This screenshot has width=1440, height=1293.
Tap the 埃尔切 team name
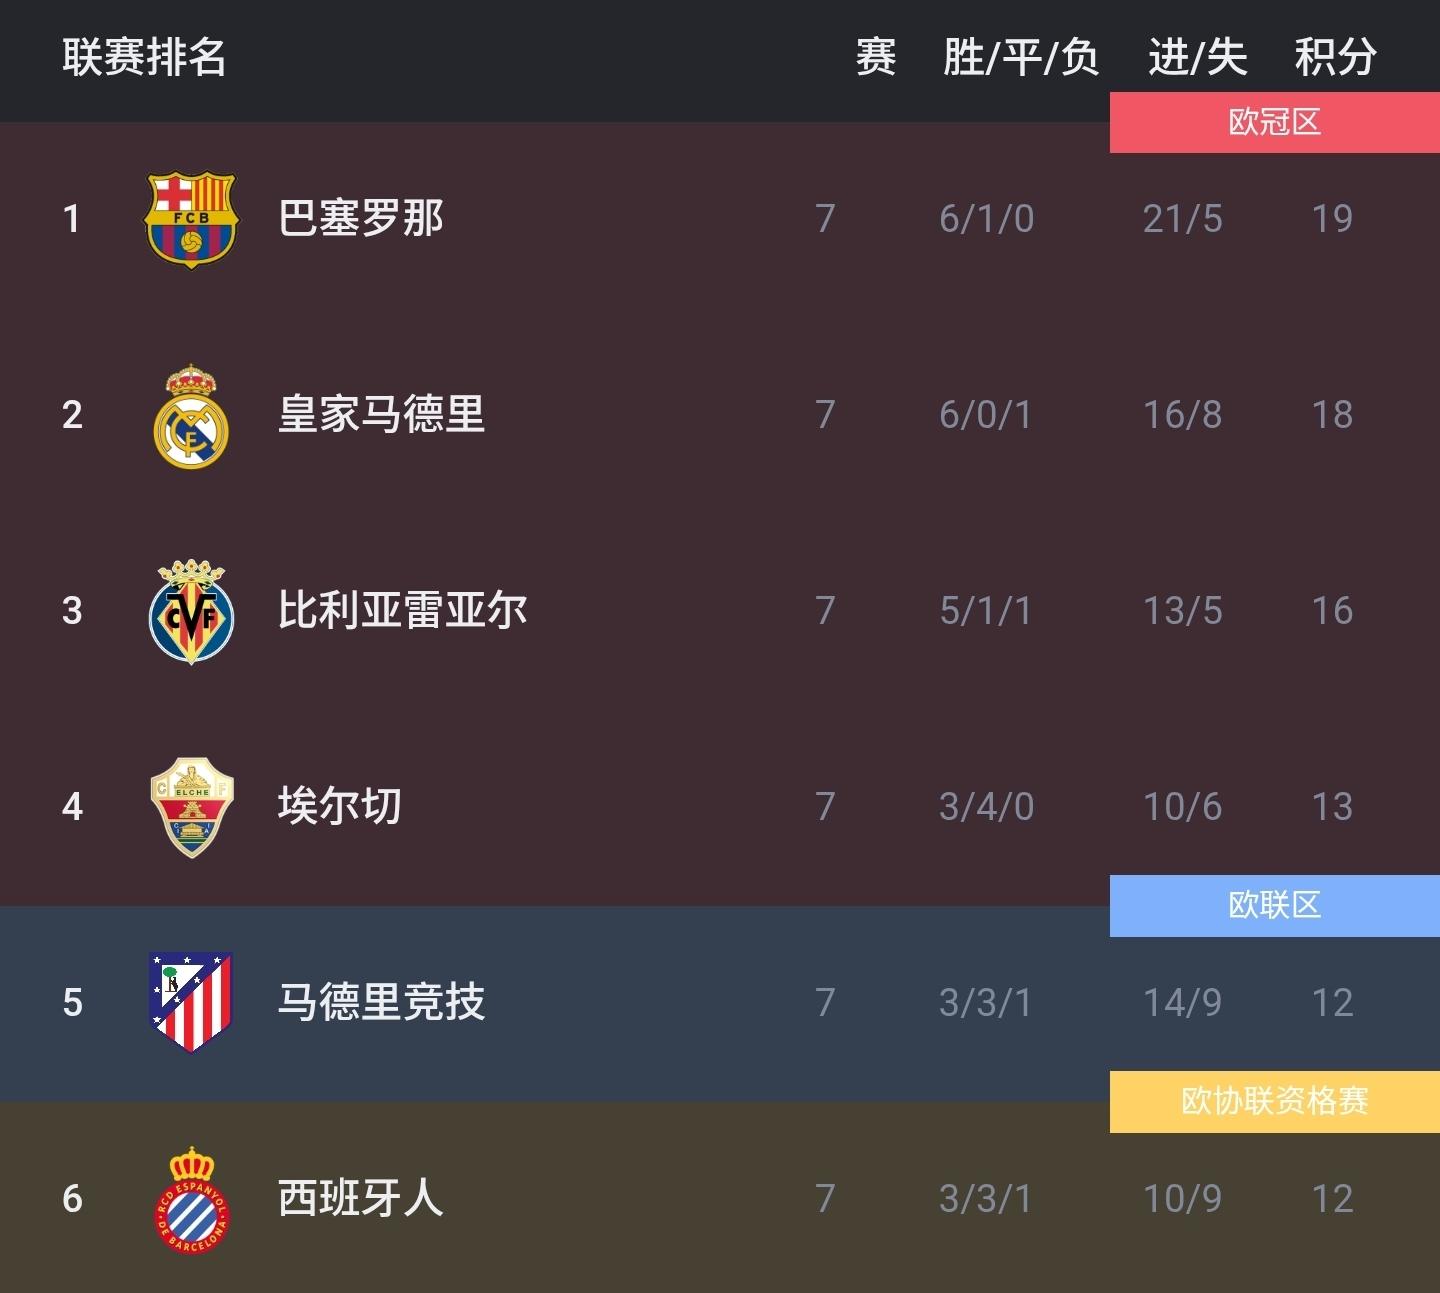coord(339,806)
